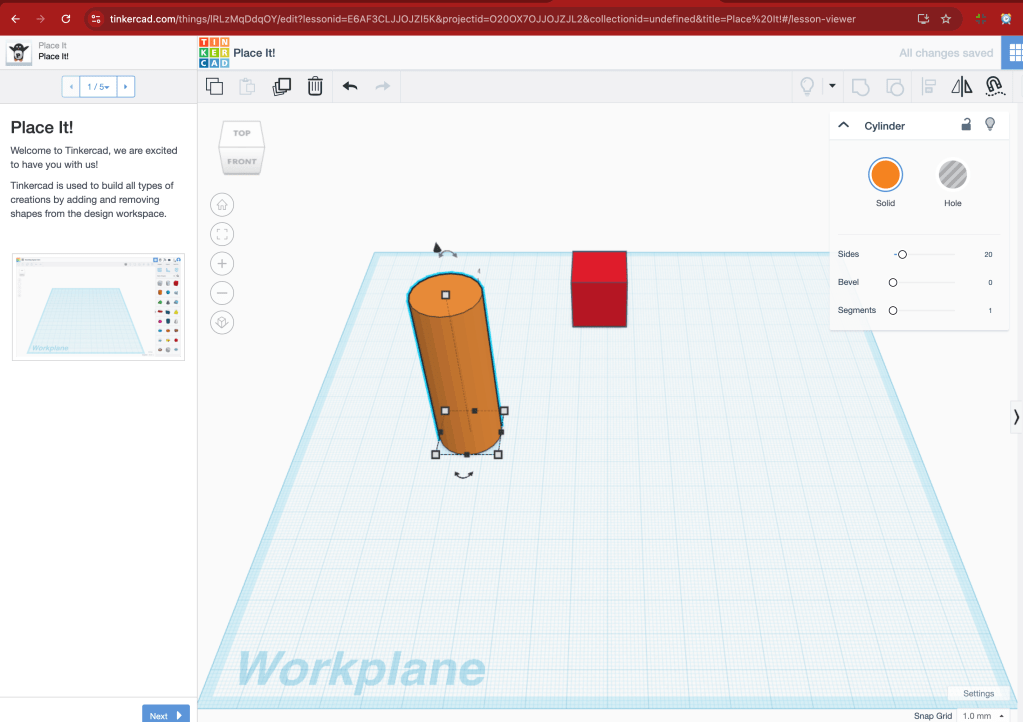
Task: Click the Cruise magnet icon
Action: click(994, 86)
